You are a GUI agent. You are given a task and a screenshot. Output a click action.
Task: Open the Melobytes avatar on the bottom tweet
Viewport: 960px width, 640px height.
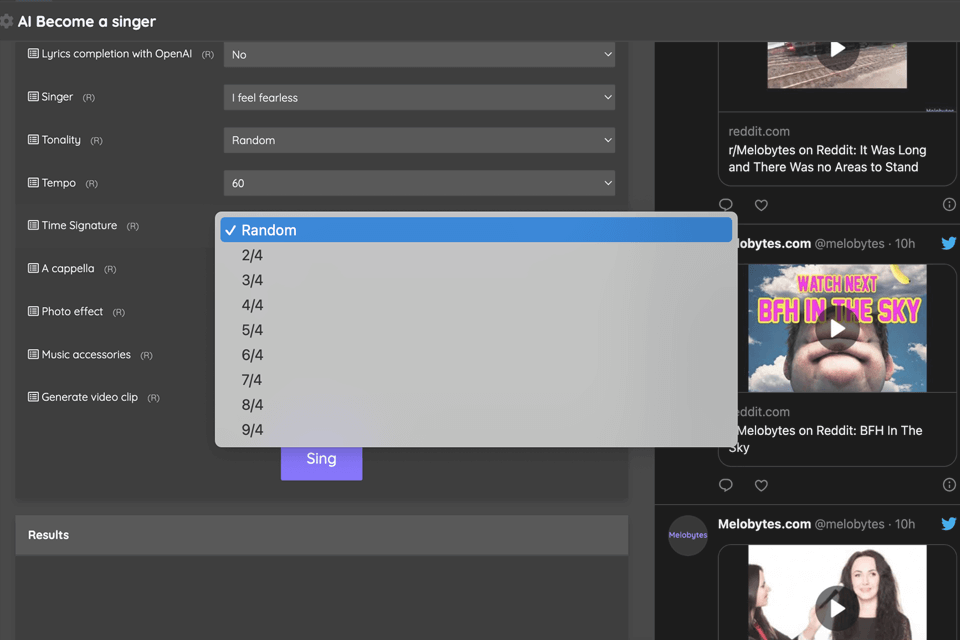click(x=688, y=535)
